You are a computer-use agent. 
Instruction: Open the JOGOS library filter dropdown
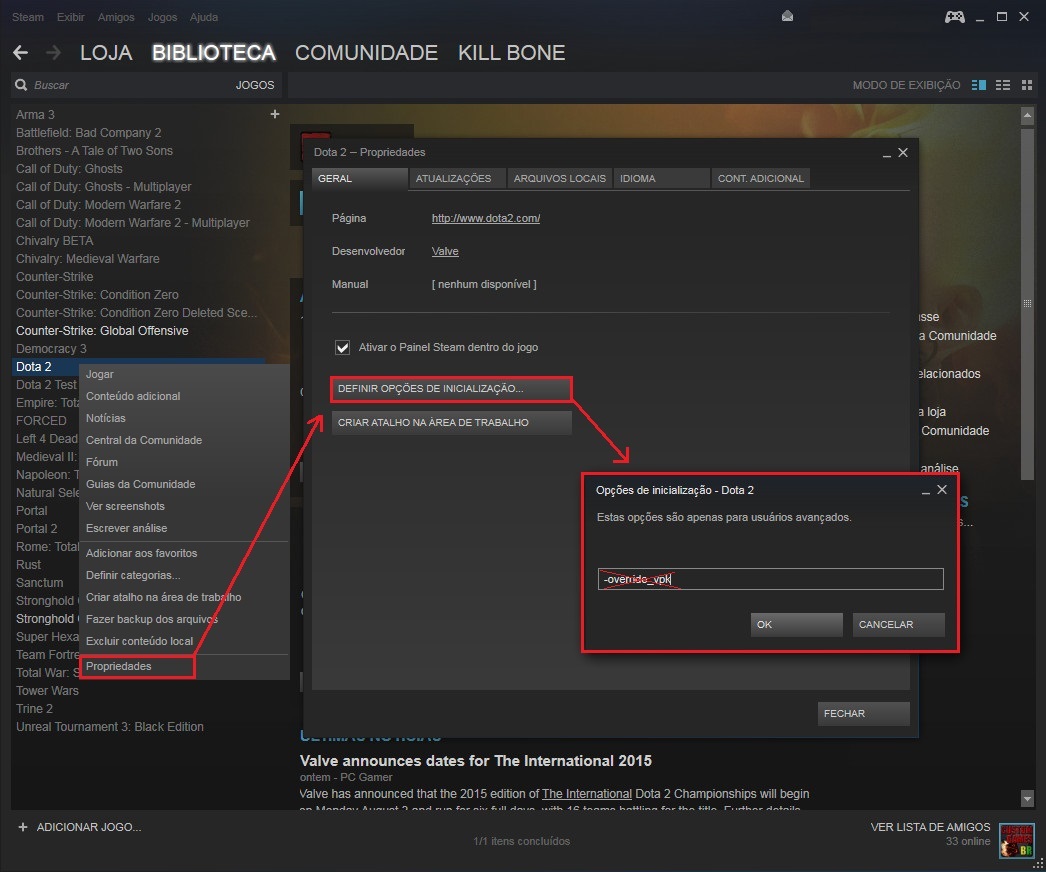(x=255, y=85)
